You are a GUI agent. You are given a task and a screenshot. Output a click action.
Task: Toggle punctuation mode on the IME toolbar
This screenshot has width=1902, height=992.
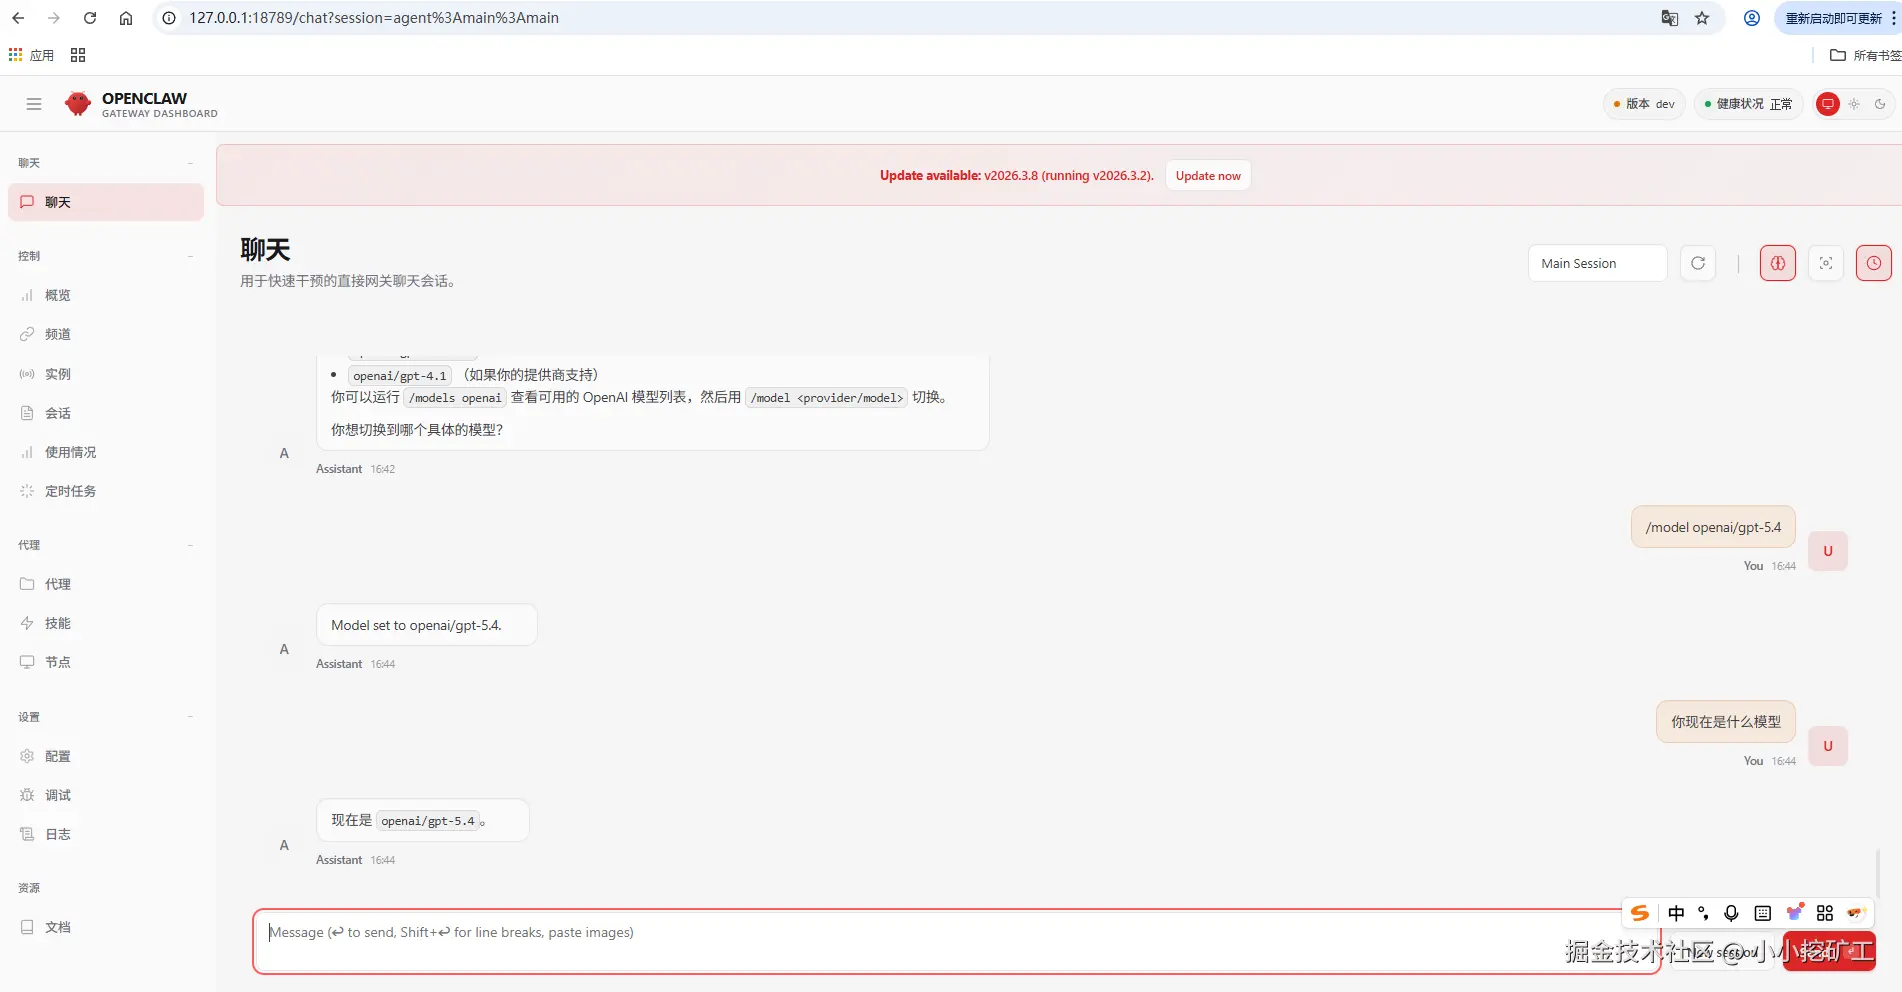tap(1704, 913)
